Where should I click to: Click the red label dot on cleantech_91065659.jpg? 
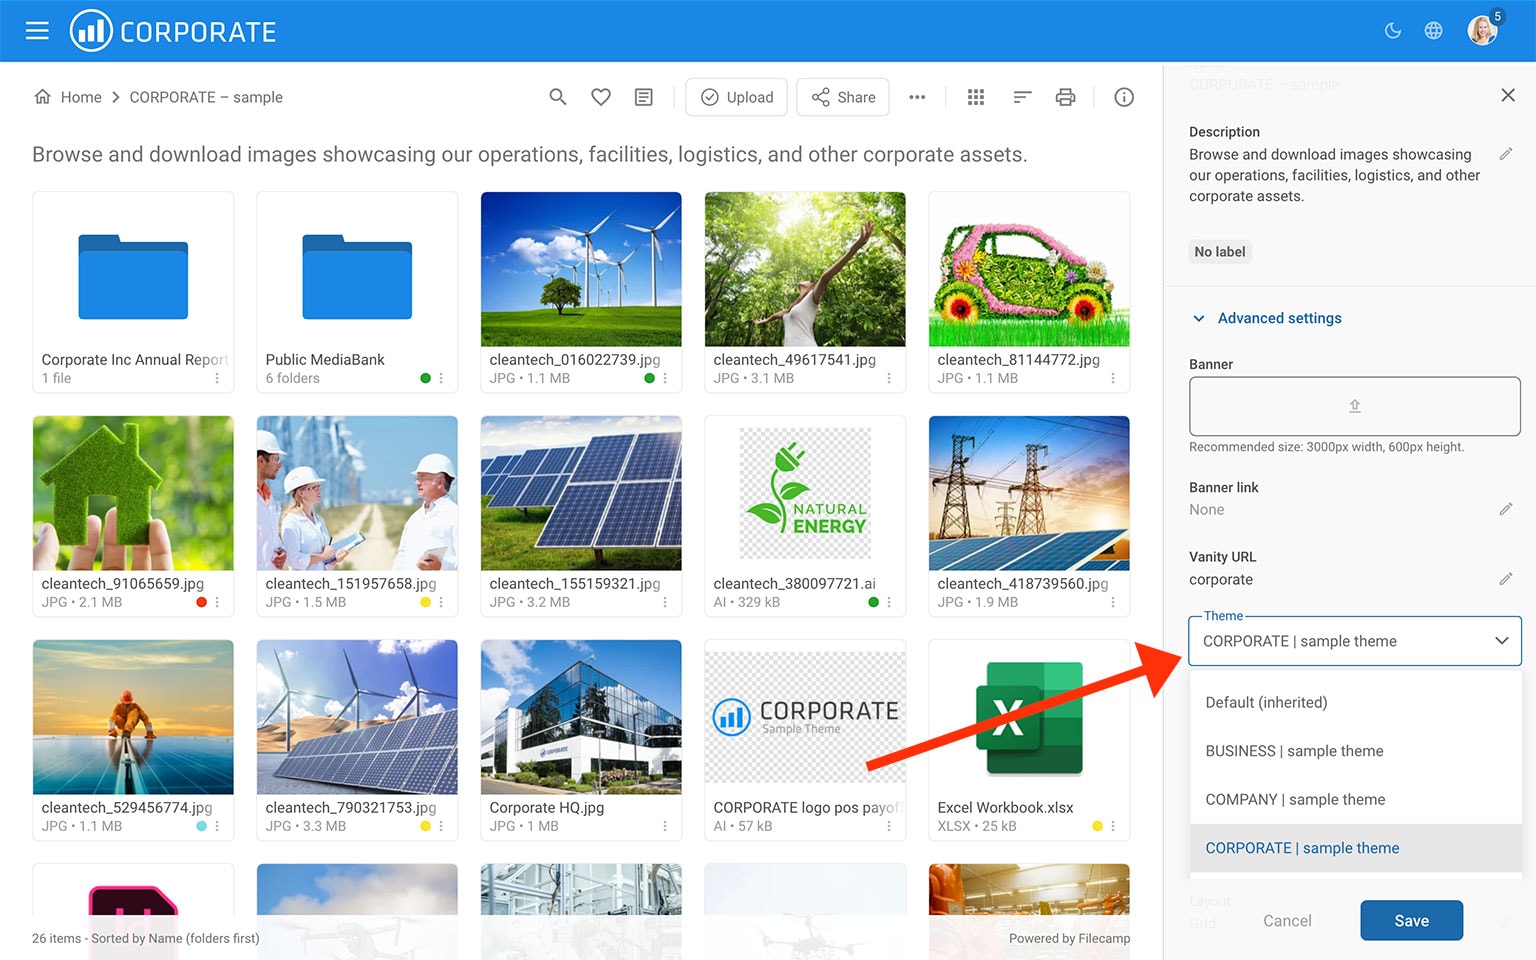(x=201, y=602)
